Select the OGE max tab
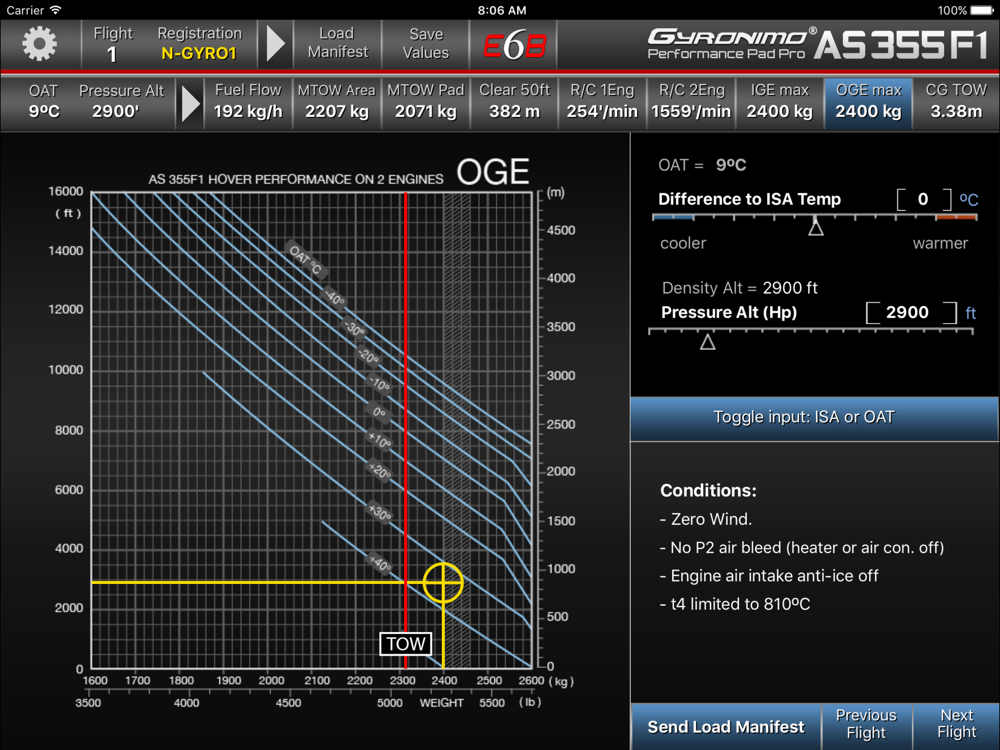Screen dimensions: 1000x750 pyautogui.click(x=868, y=103)
